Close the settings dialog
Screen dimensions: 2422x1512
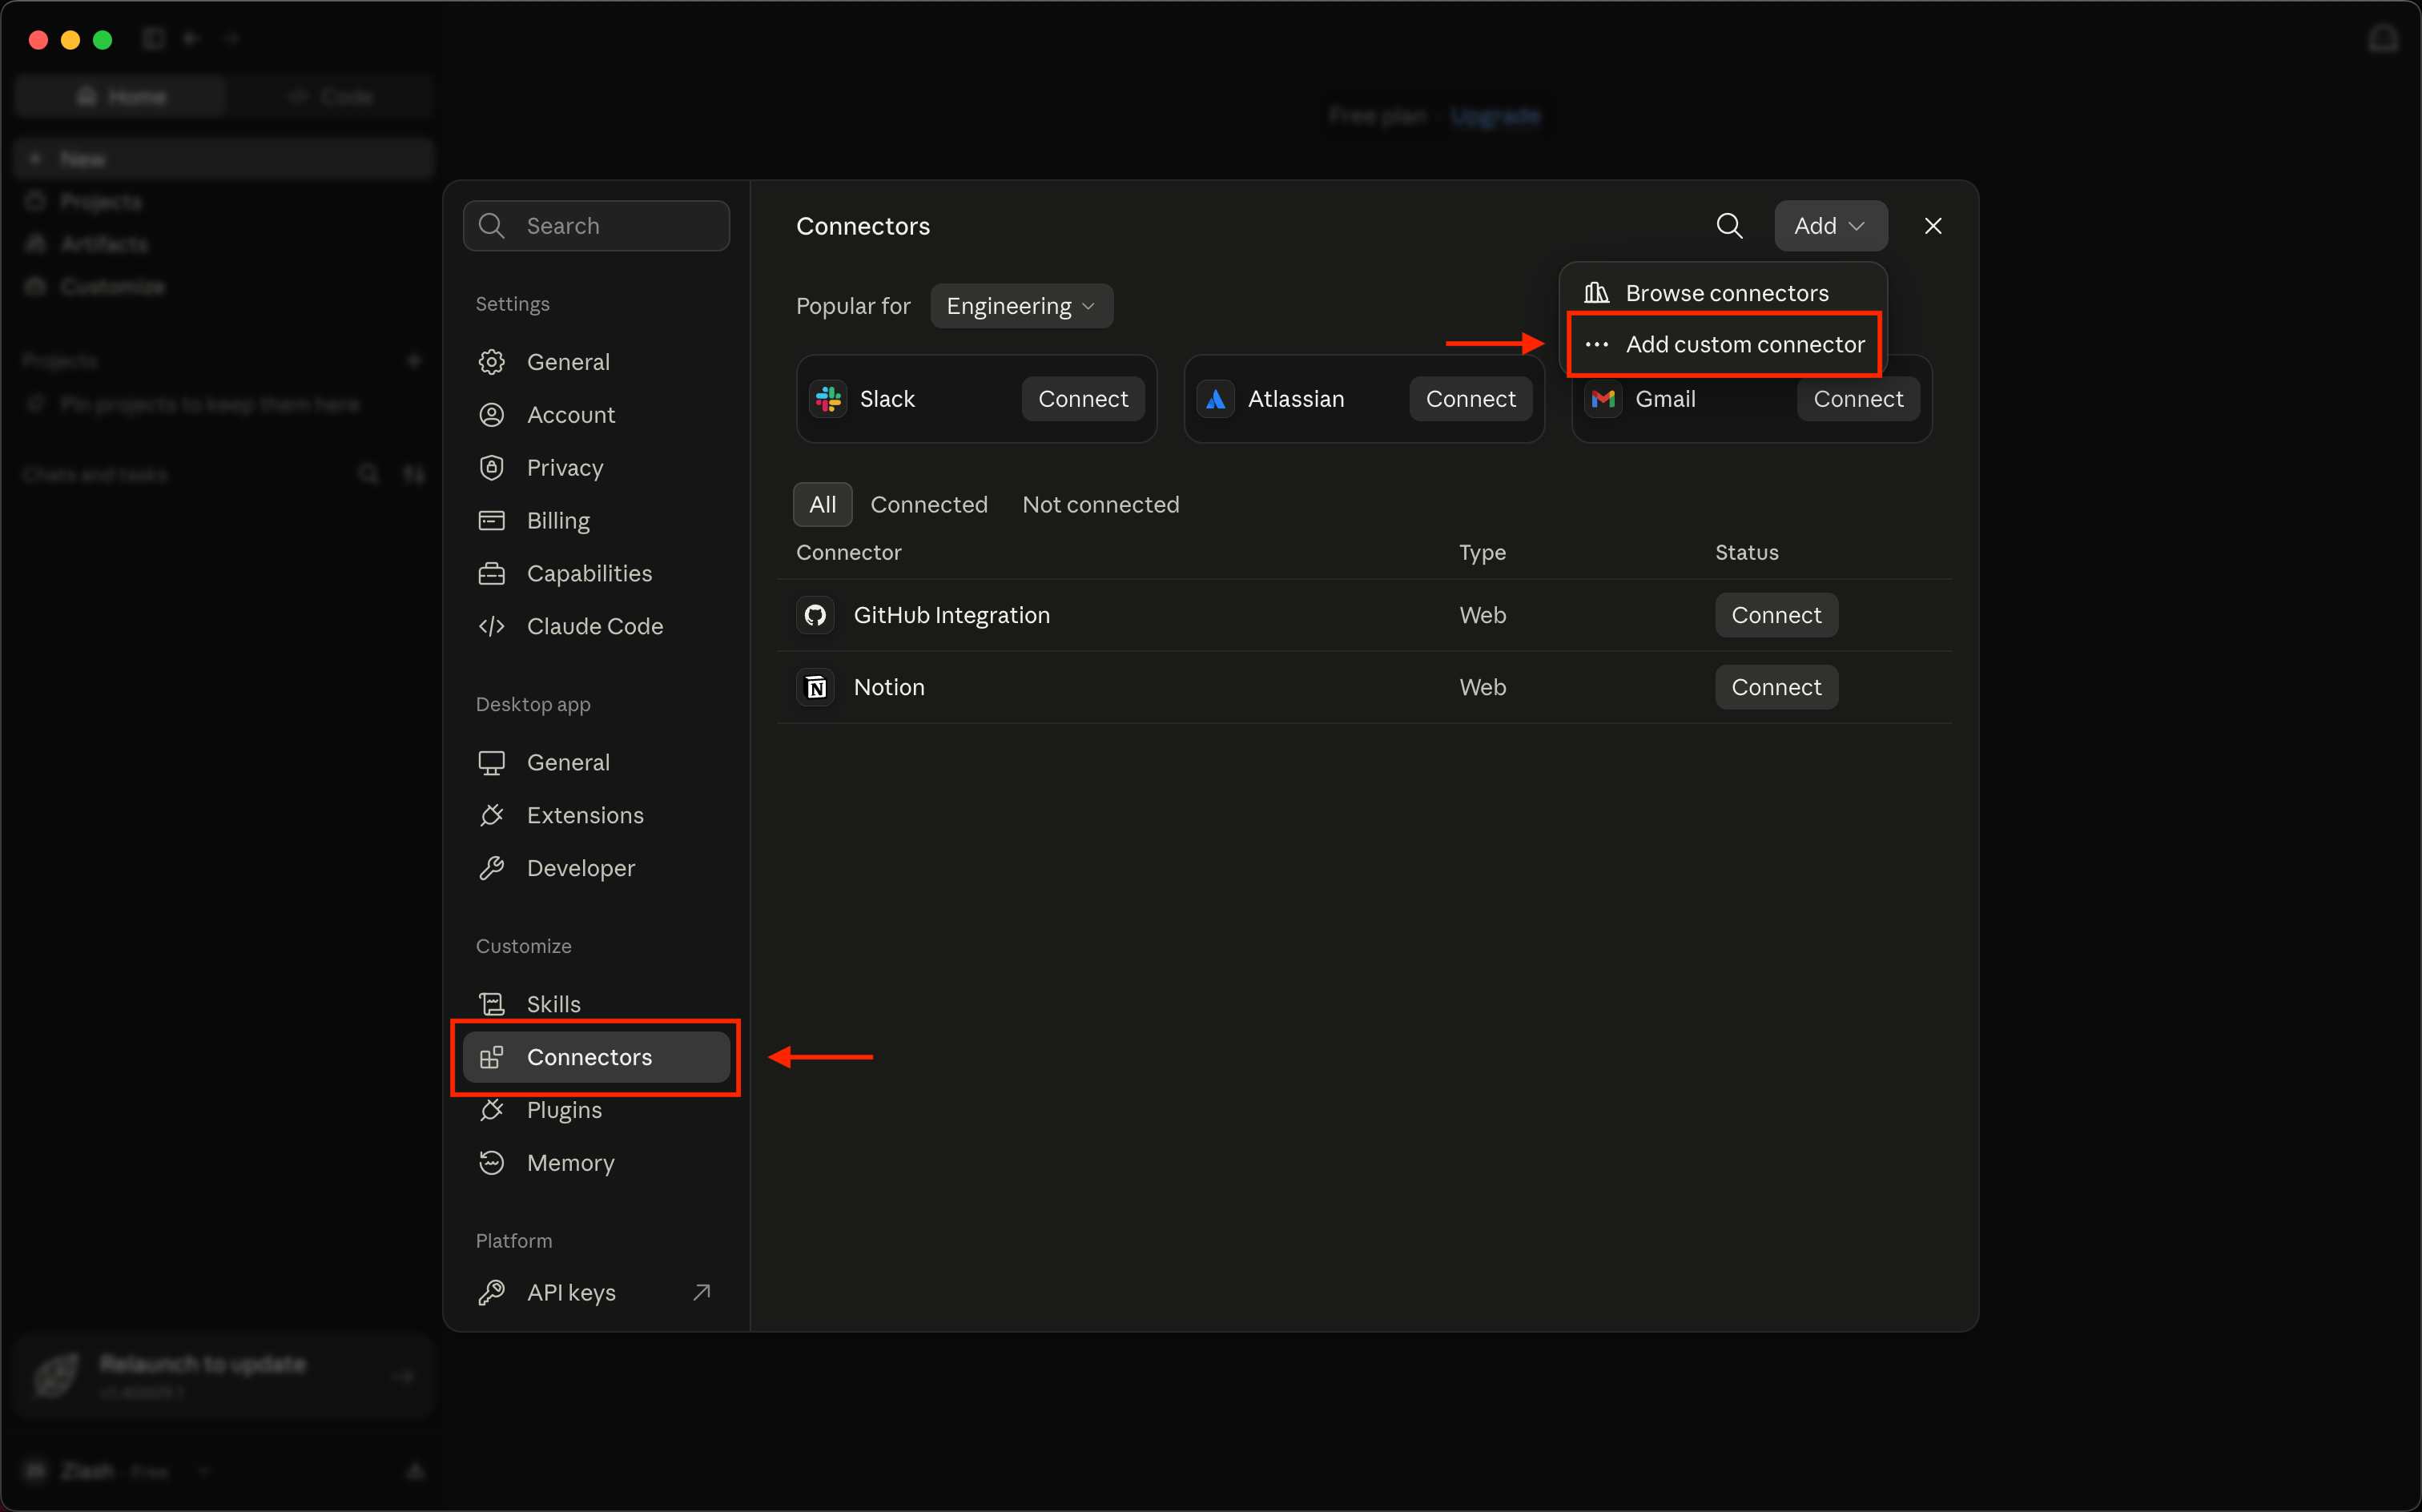[x=1933, y=226]
